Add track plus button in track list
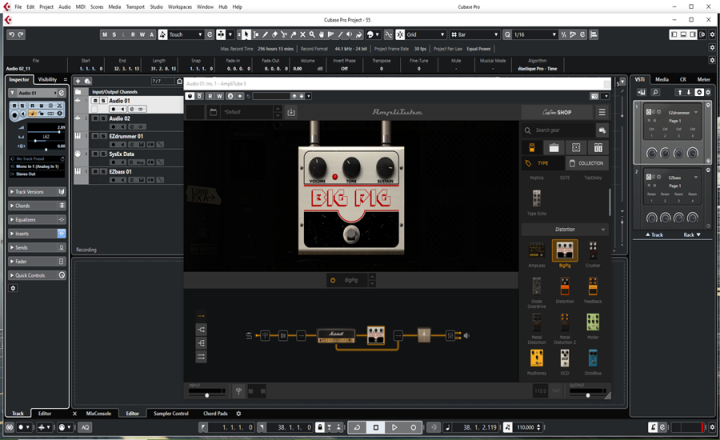Image resolution: width=720 pixels, height=440 pixels. [x=78, y=81]
